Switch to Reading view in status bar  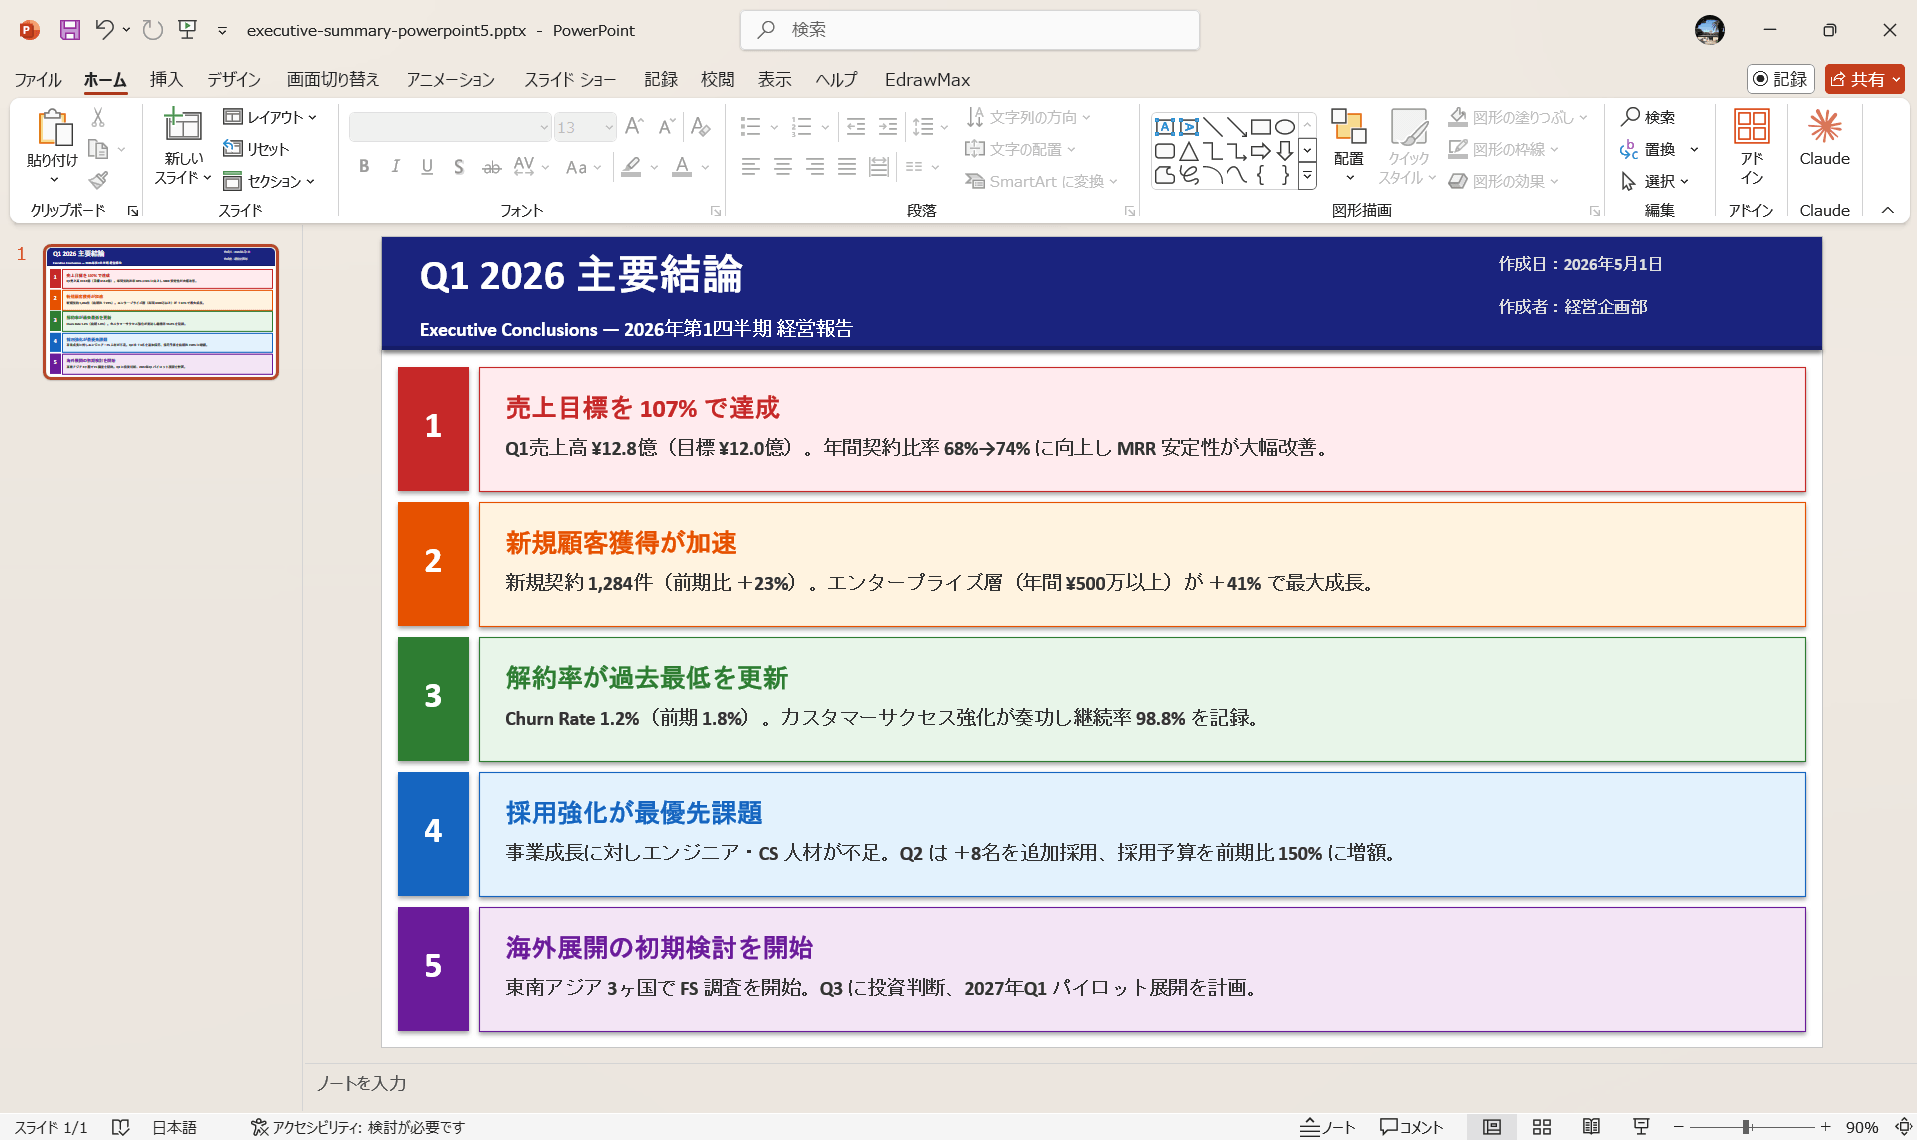pyautogui.click(x=1591, y=1127)
